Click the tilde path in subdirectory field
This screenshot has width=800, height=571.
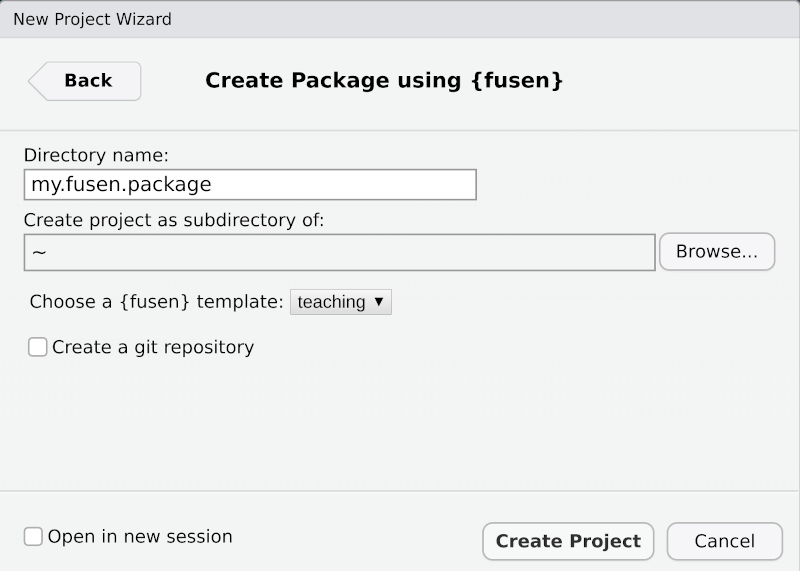coord(39,252)
